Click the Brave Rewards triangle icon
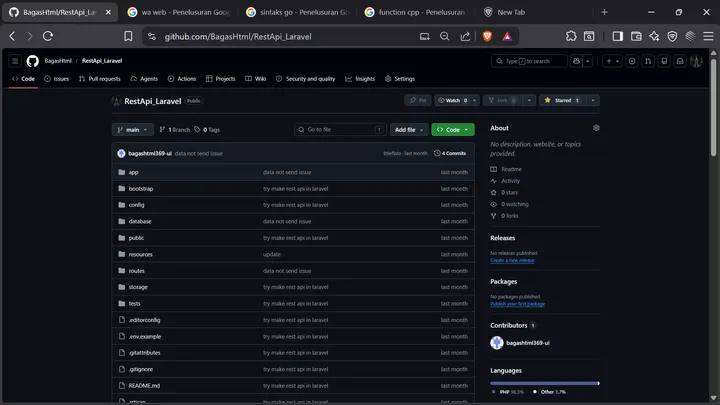This screenshot has height=405, width=720. [x=507, y=36]
